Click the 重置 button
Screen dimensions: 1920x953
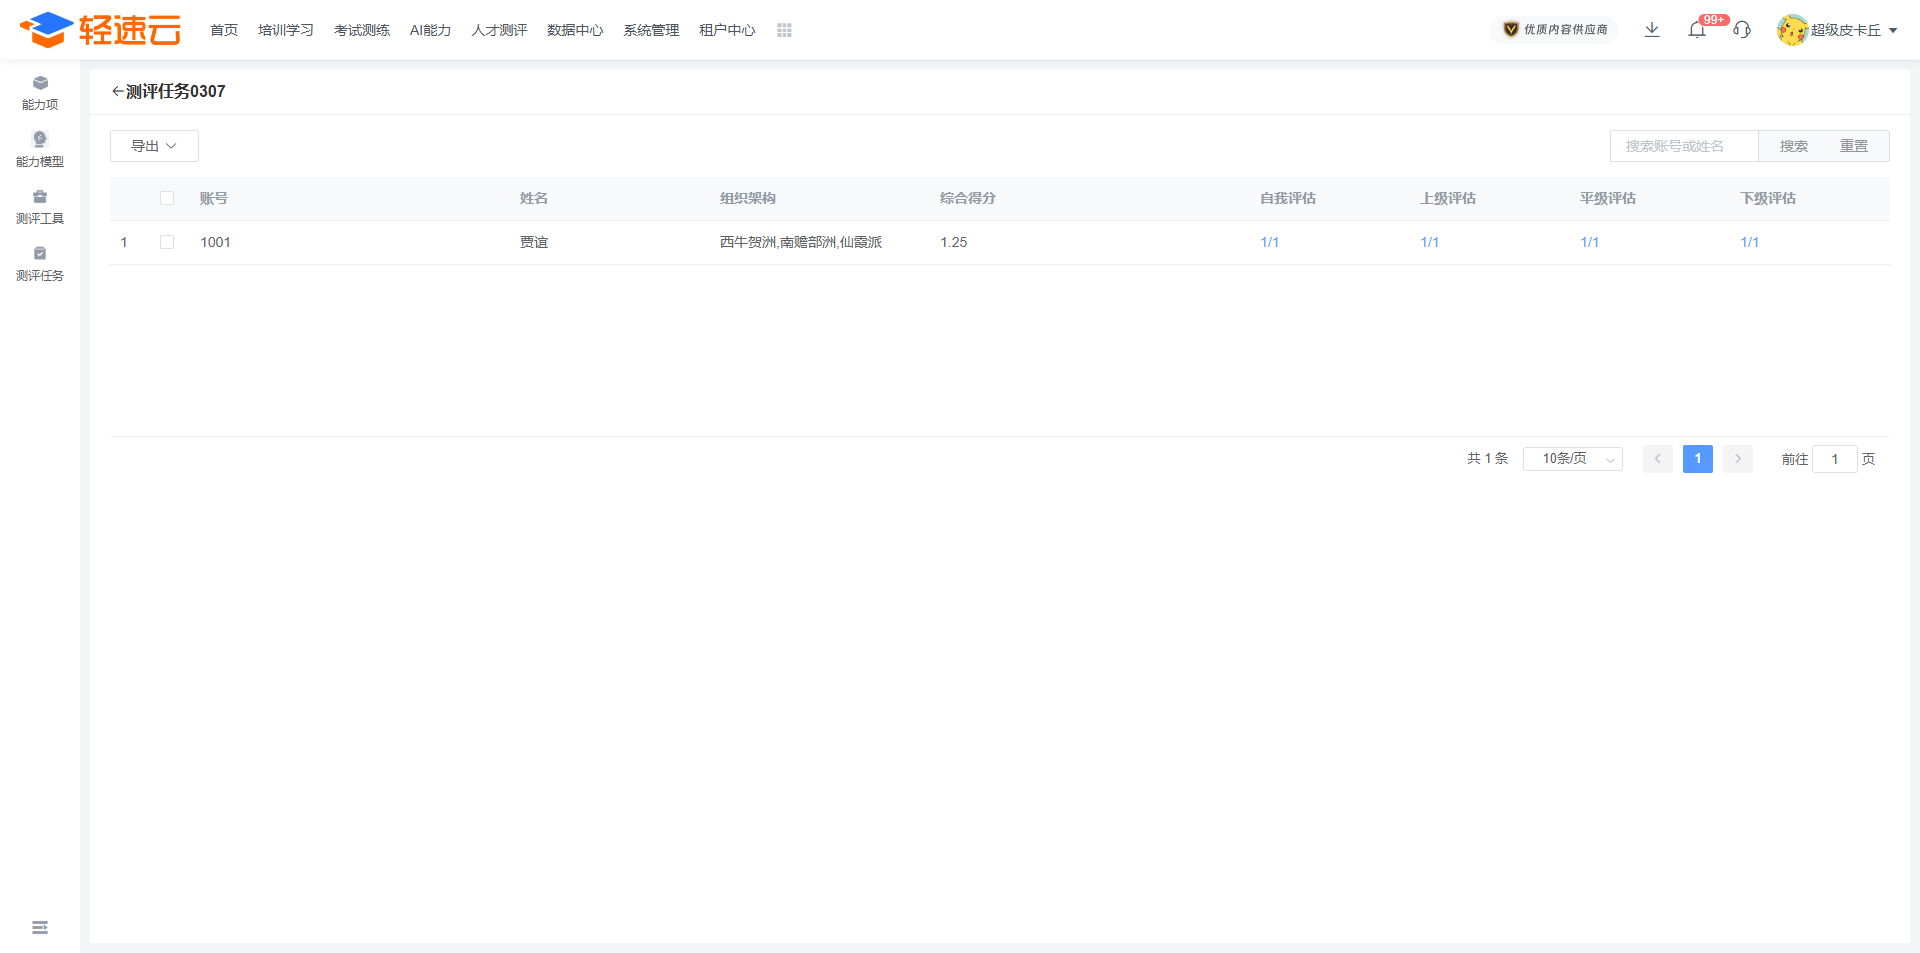1853,146
